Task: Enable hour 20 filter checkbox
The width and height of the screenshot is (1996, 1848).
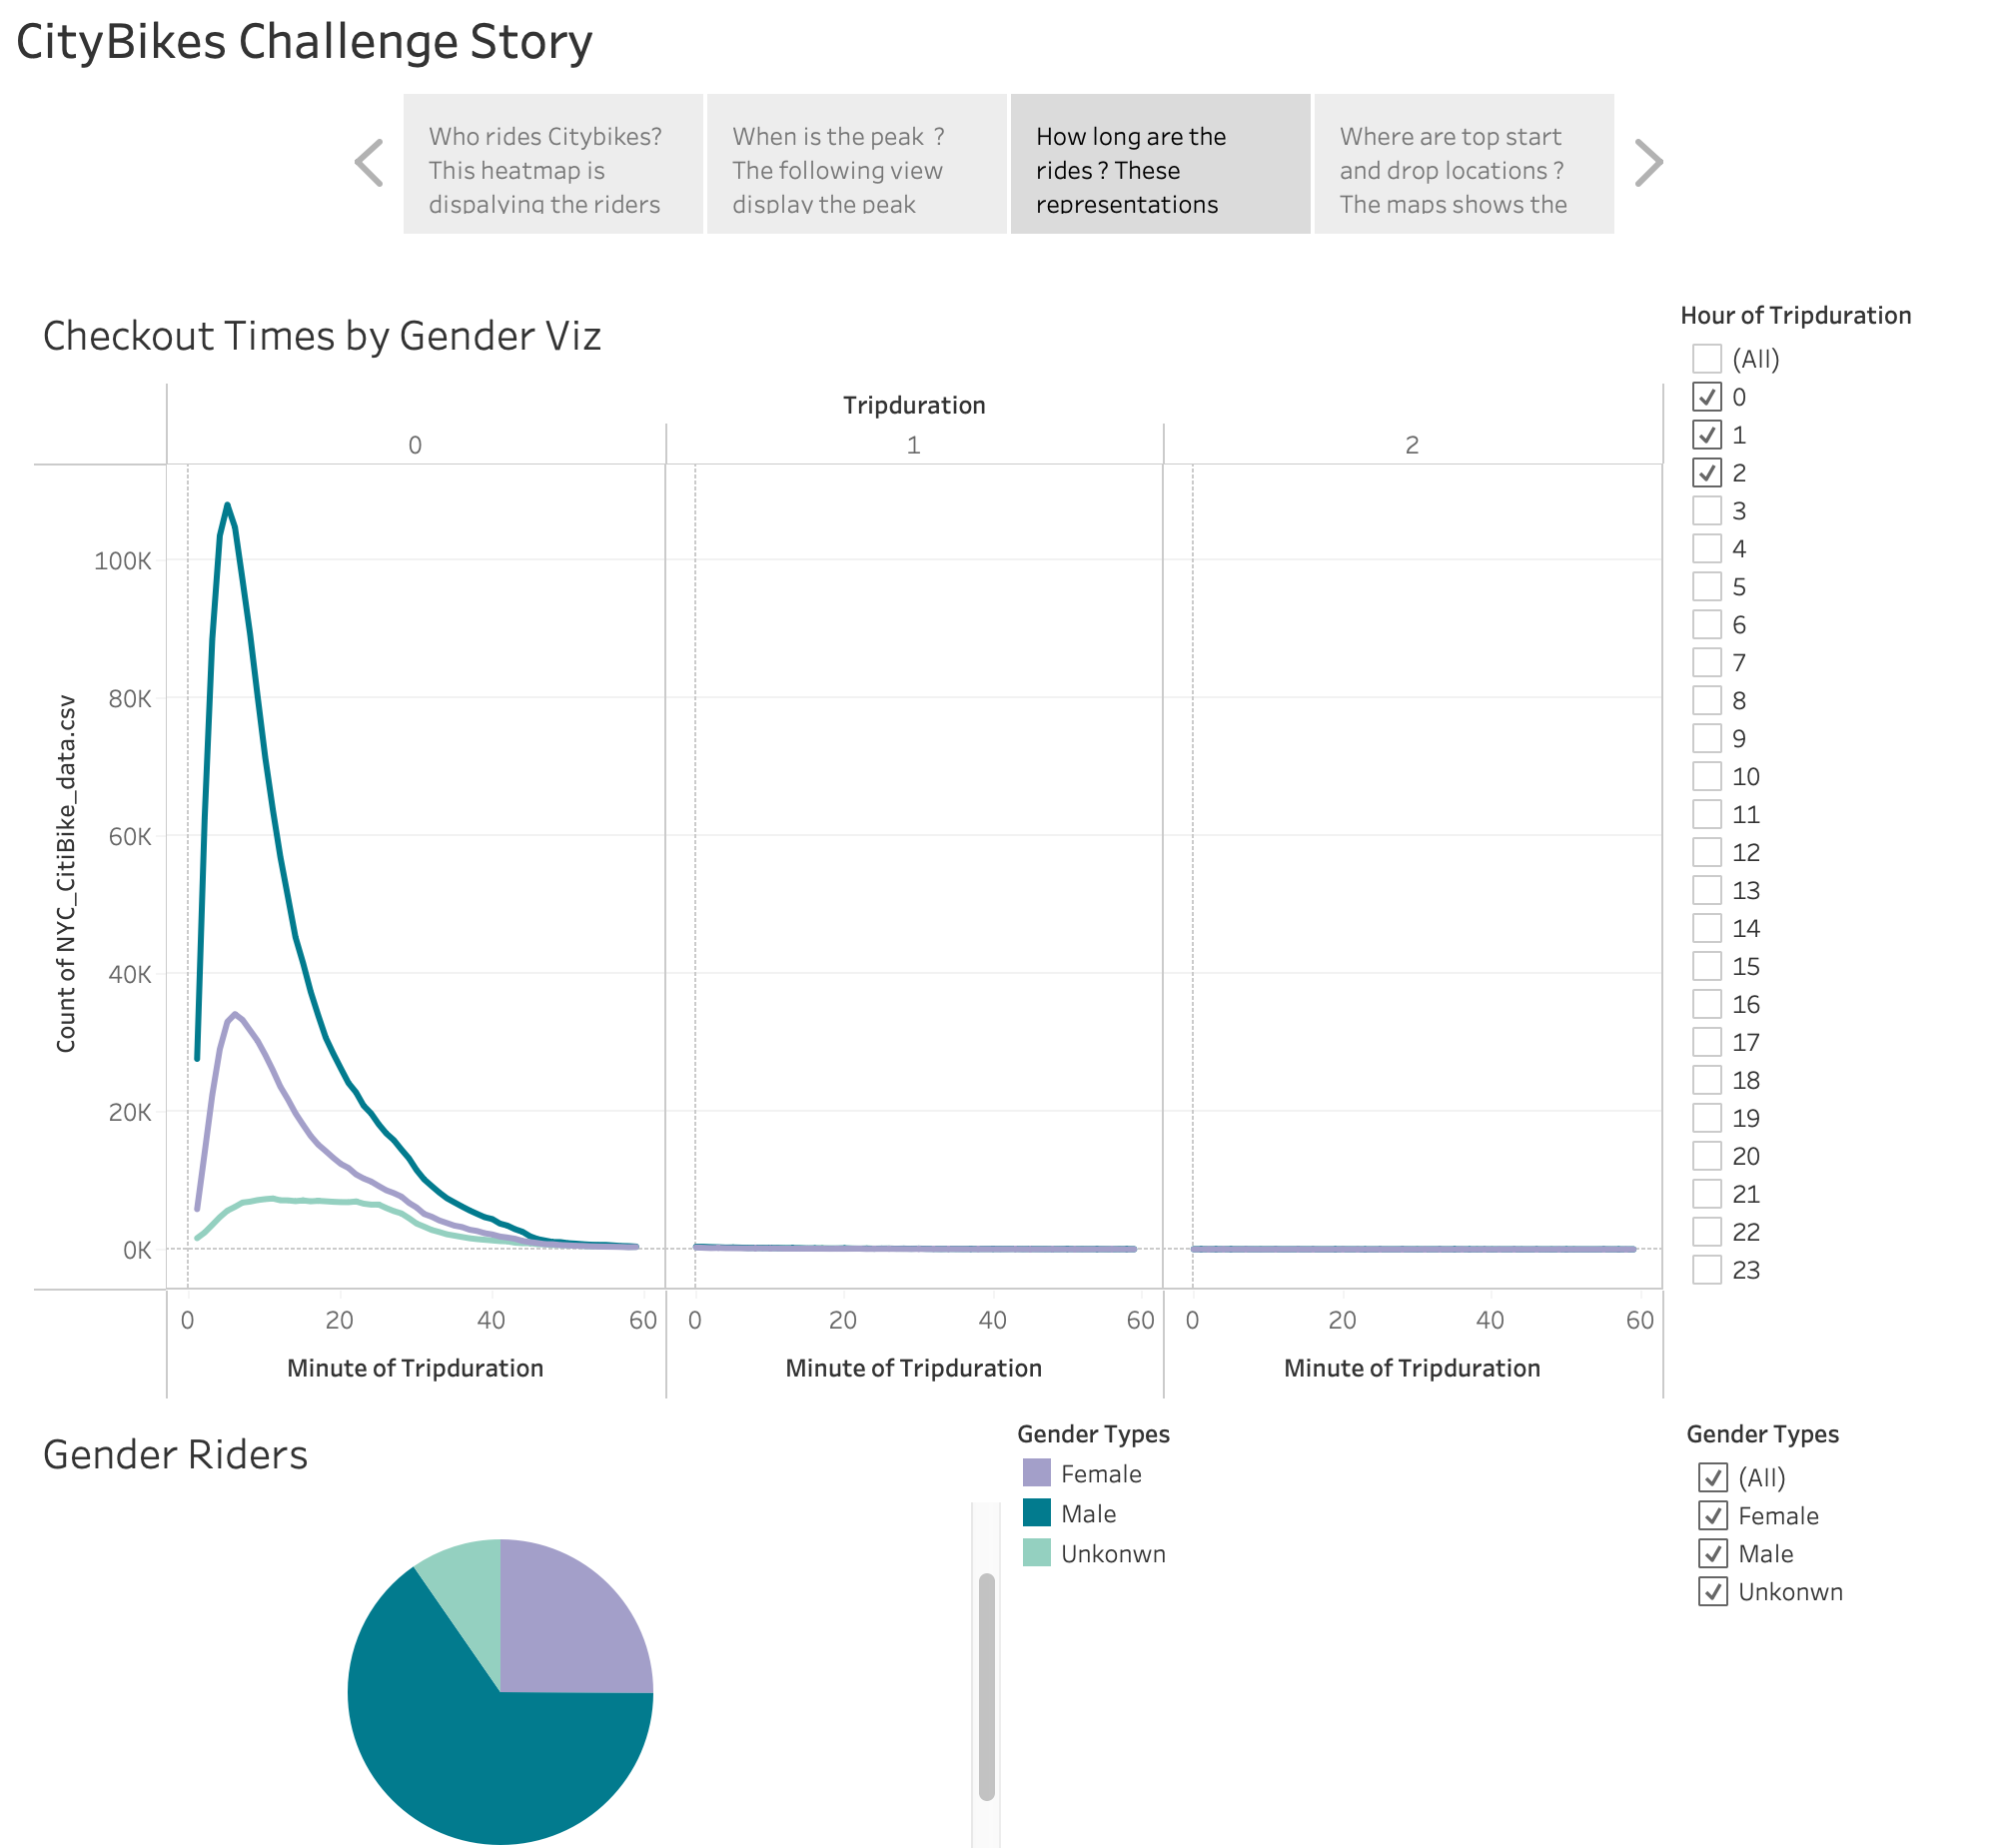Action: click(x=1707, y=1156)
